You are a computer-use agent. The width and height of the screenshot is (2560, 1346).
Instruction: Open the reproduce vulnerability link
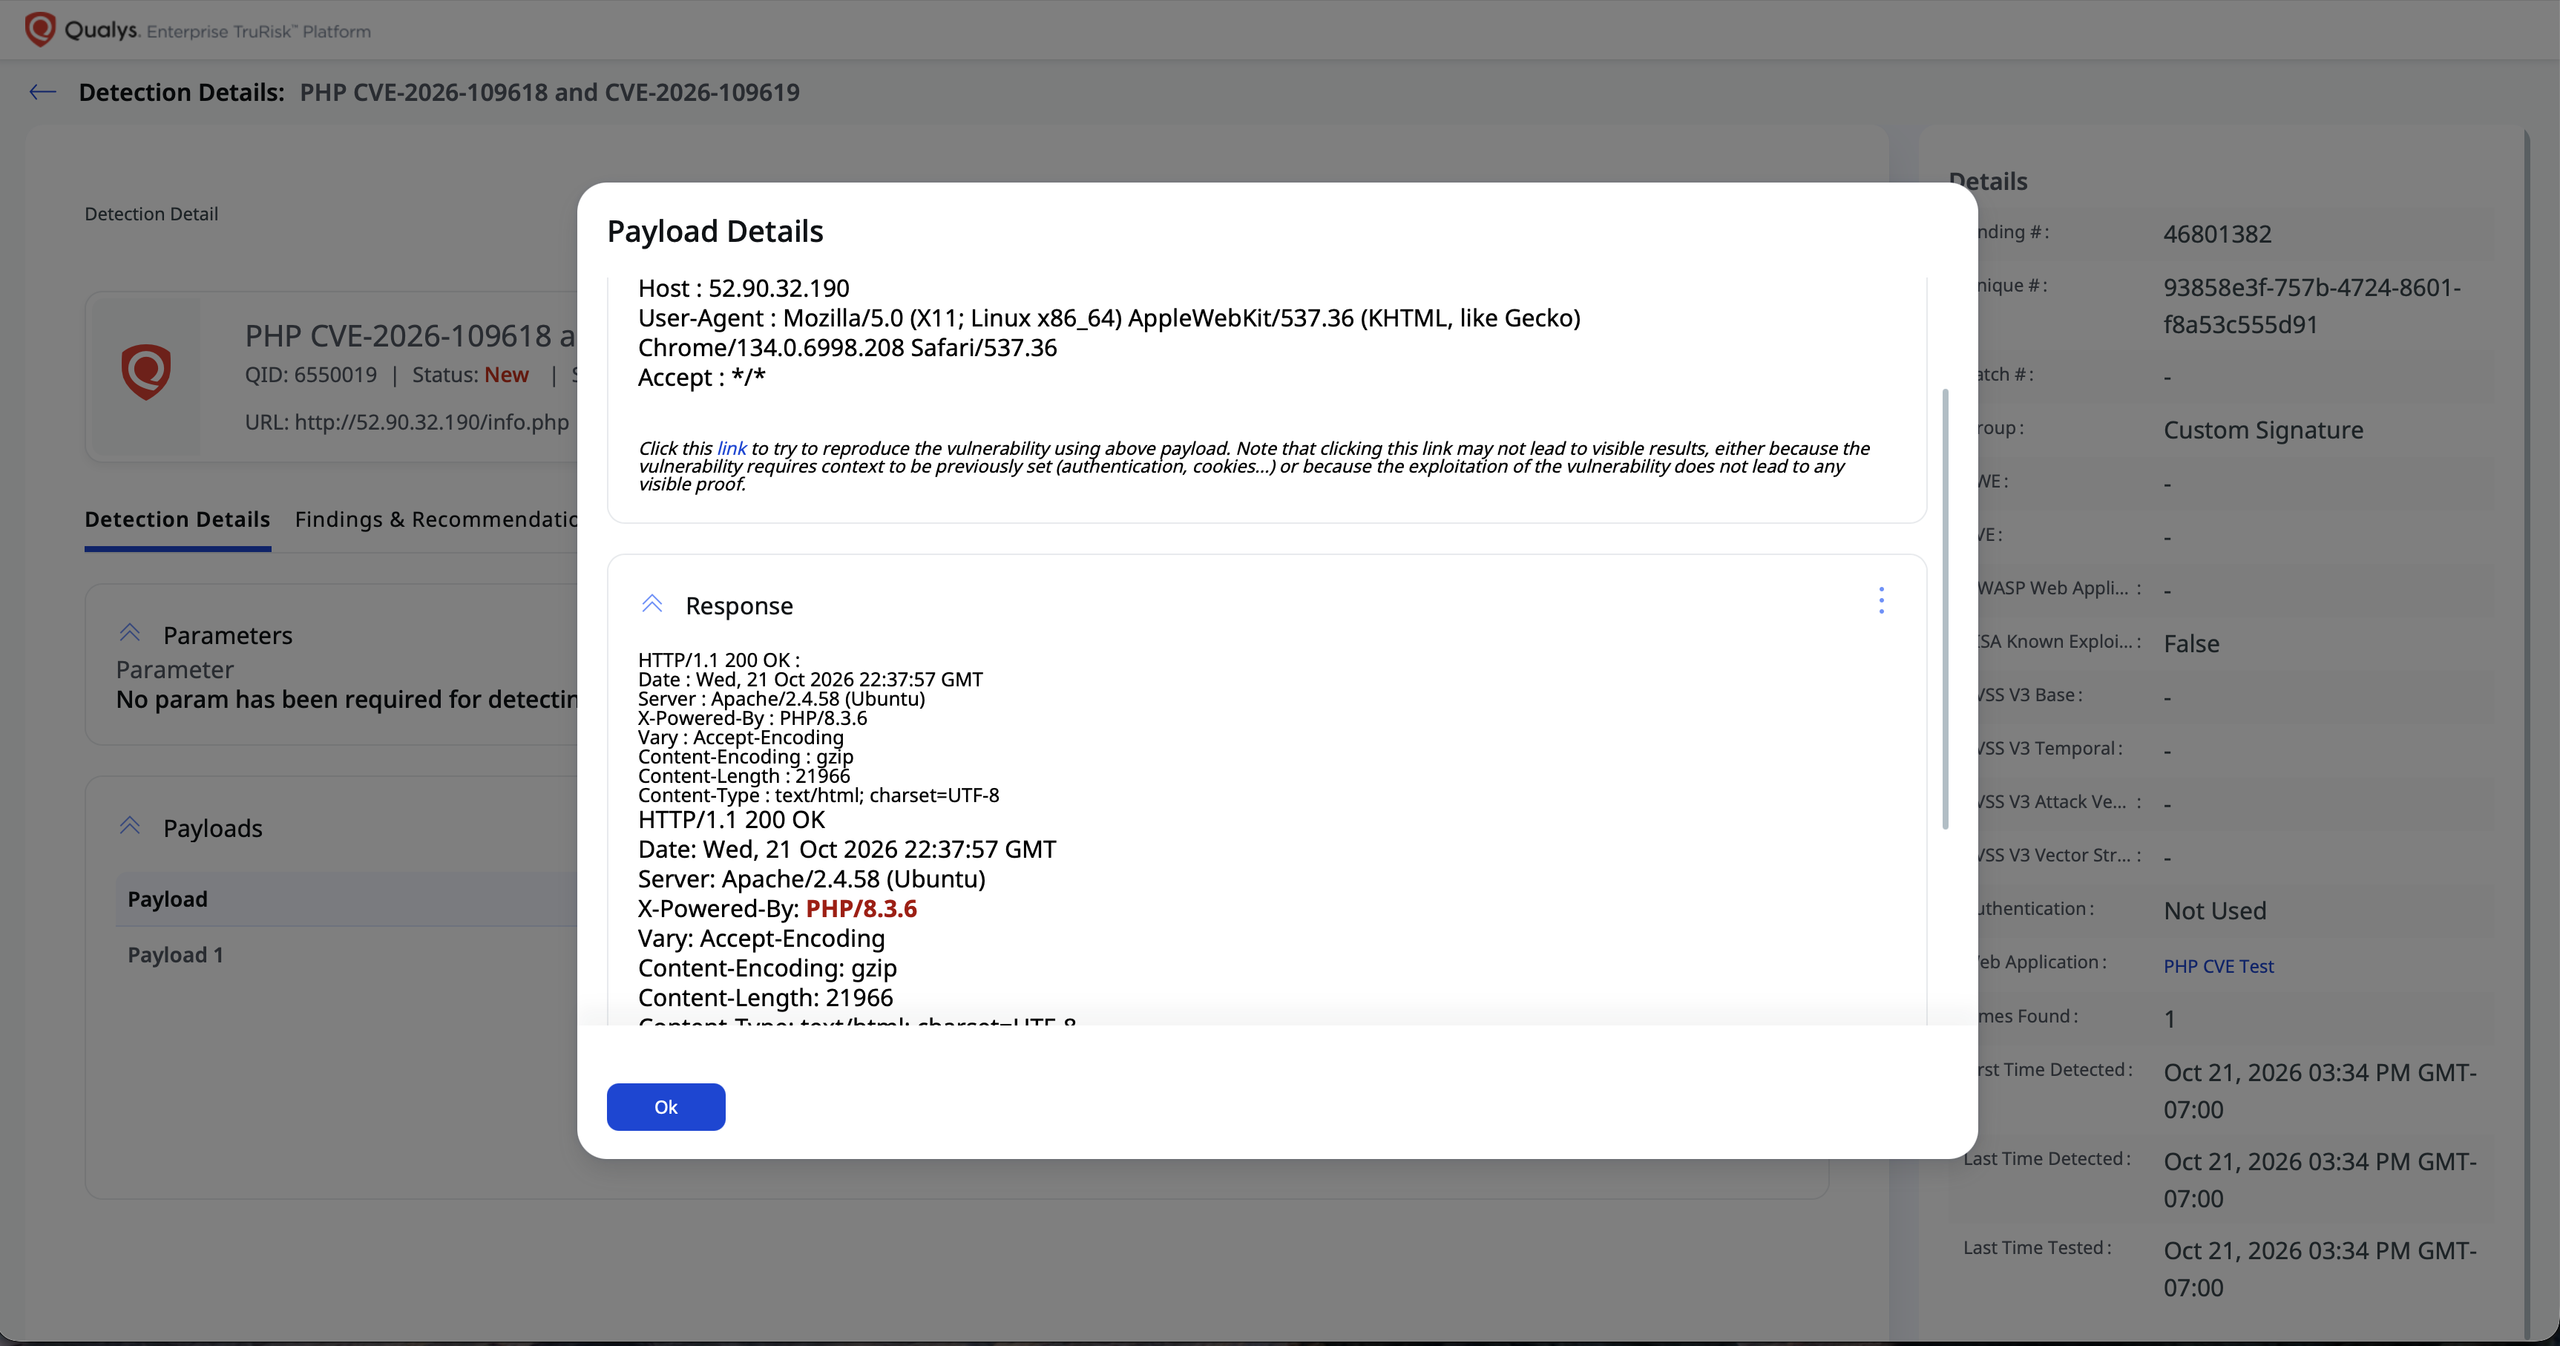click(x=731, y=448)
